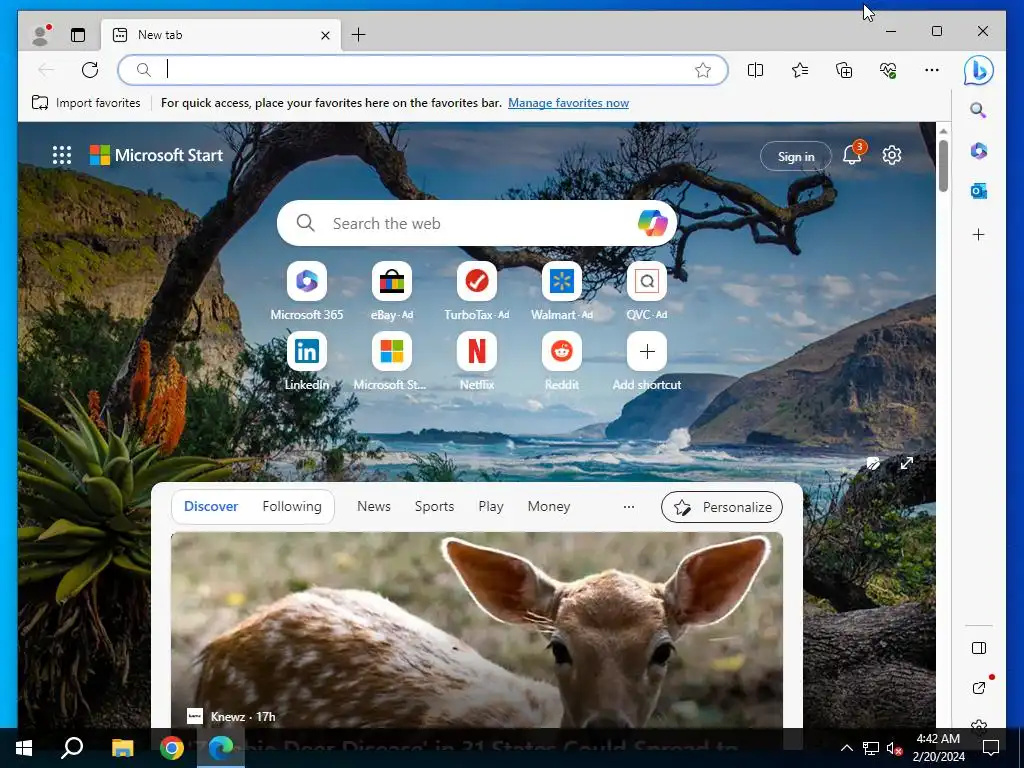Open the app launcher grid
The width and height of the screenshot is (1024, 768).
coord(62,155)
